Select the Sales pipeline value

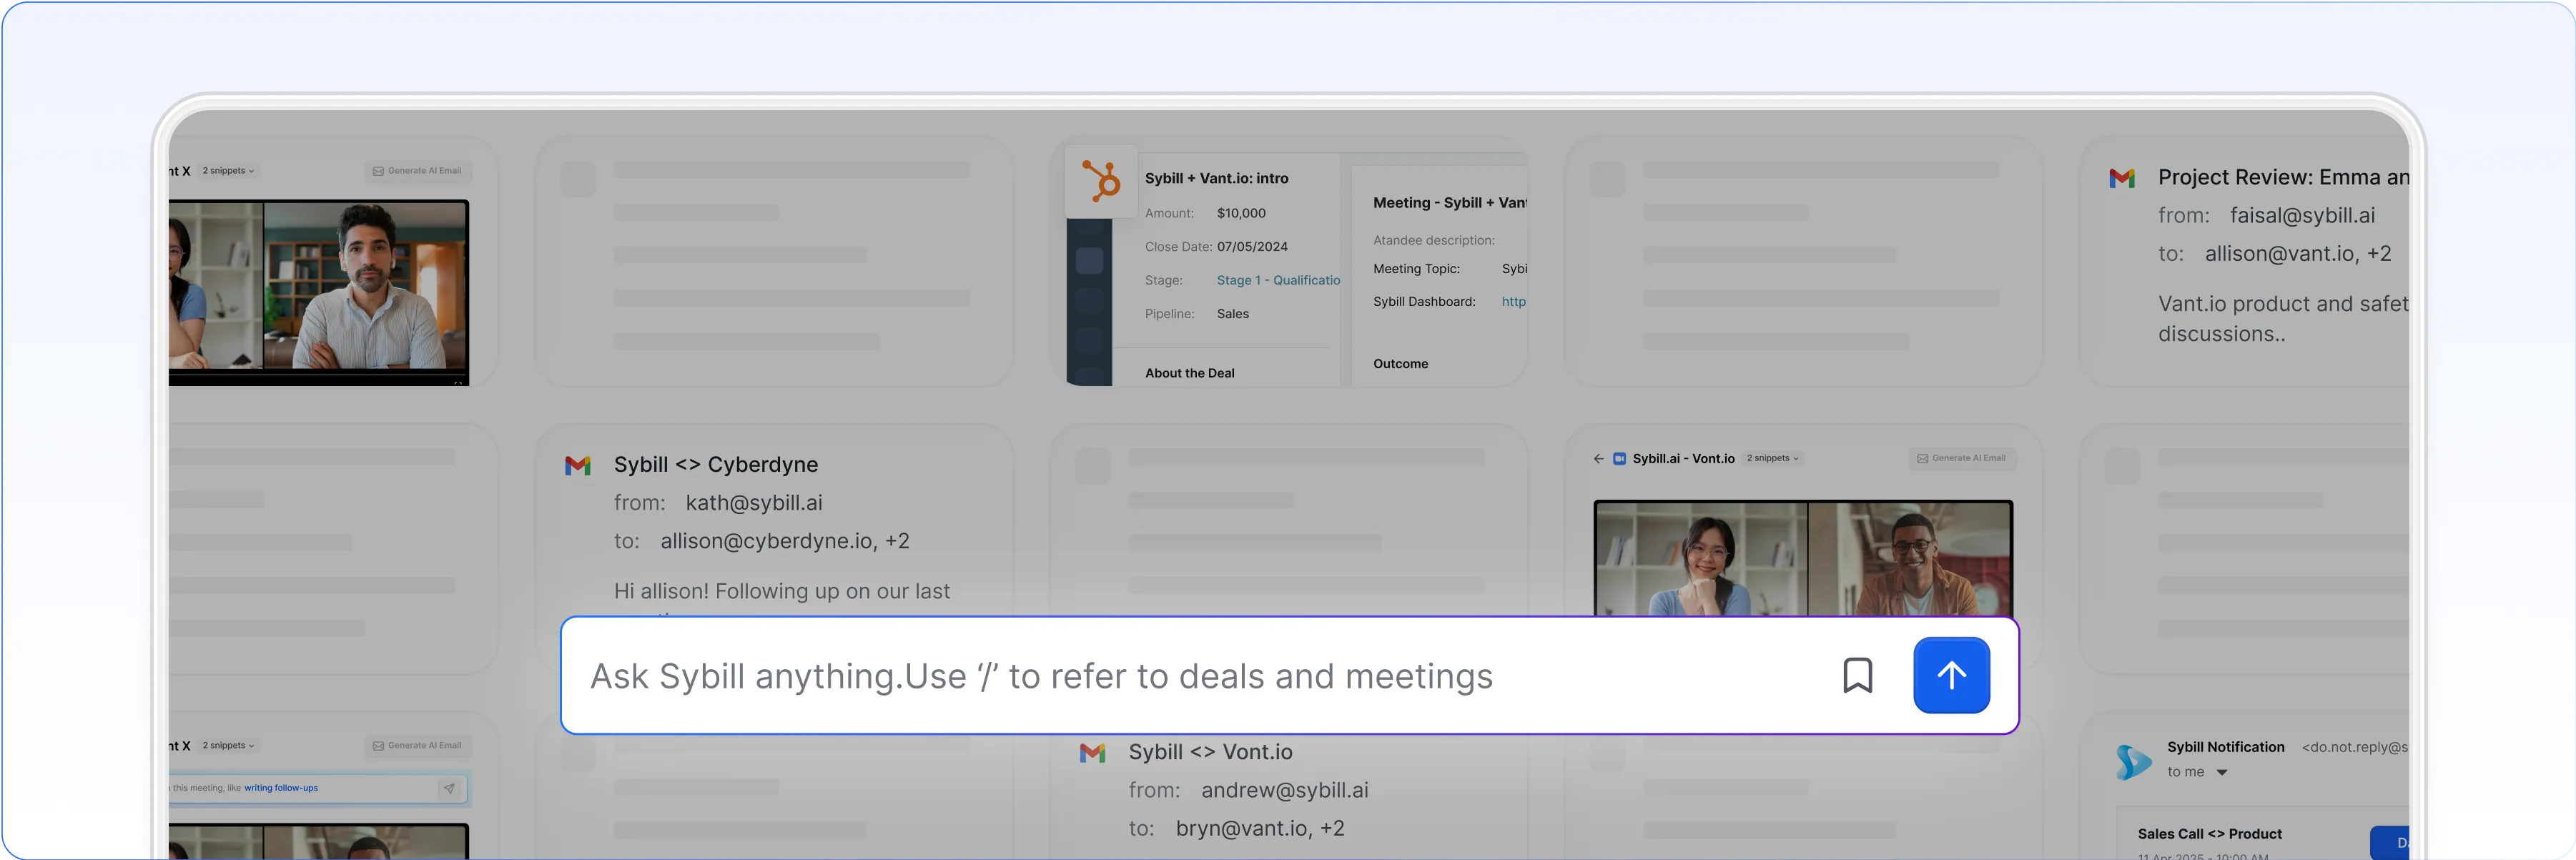point(1232,314)
